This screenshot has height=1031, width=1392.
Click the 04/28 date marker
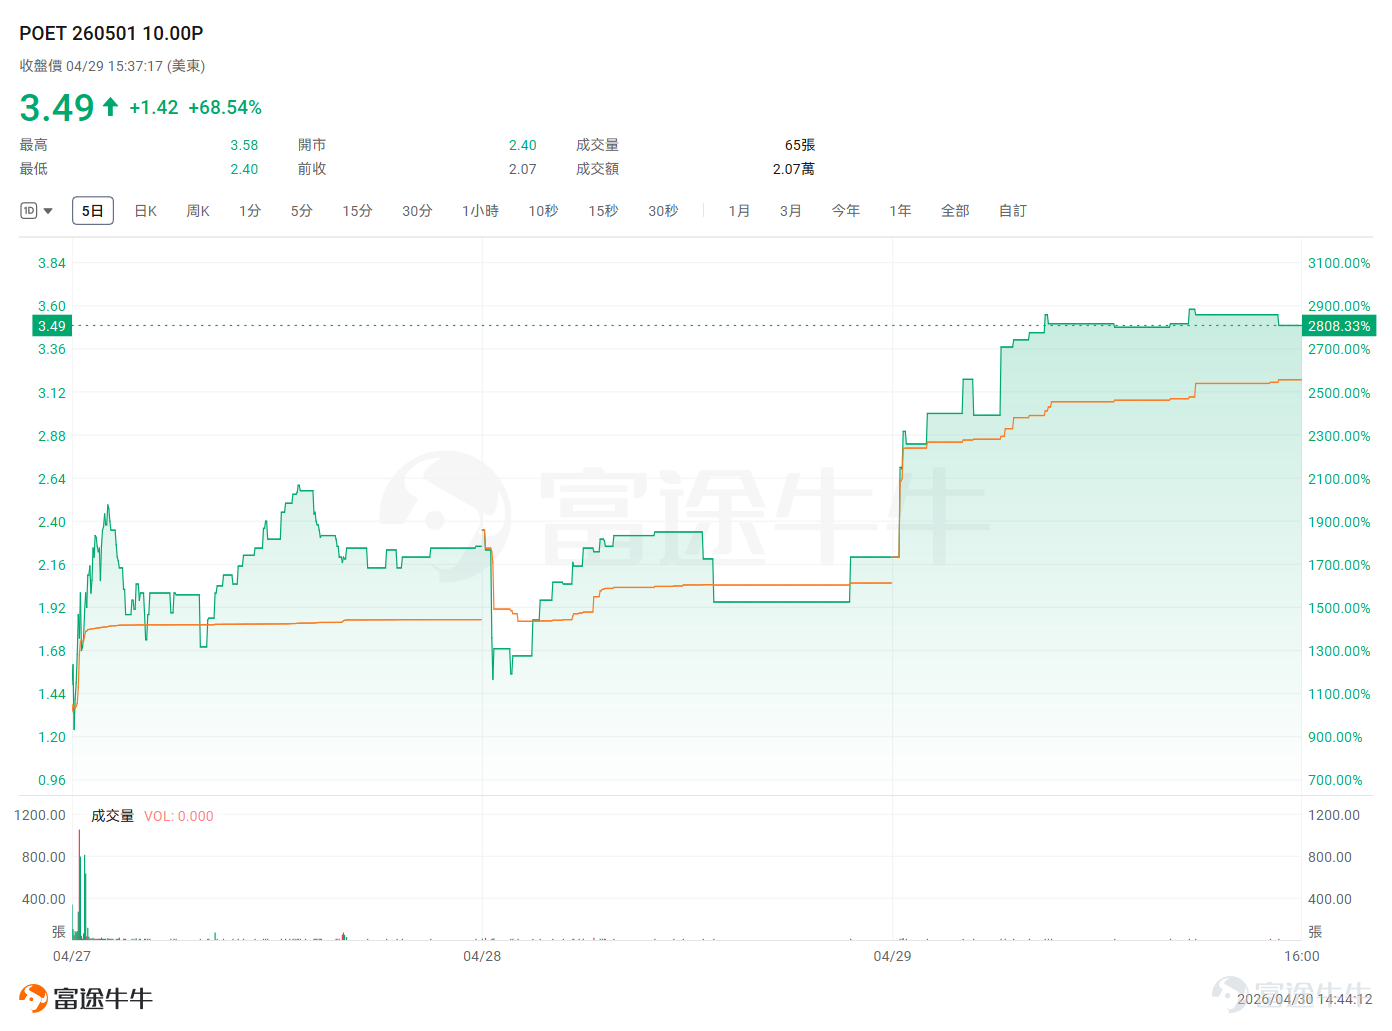click(482, 956)
